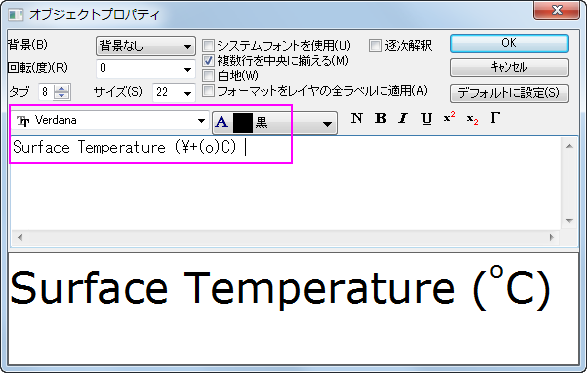
Task: Click the タブ value field
Action: tap(46, 92)
